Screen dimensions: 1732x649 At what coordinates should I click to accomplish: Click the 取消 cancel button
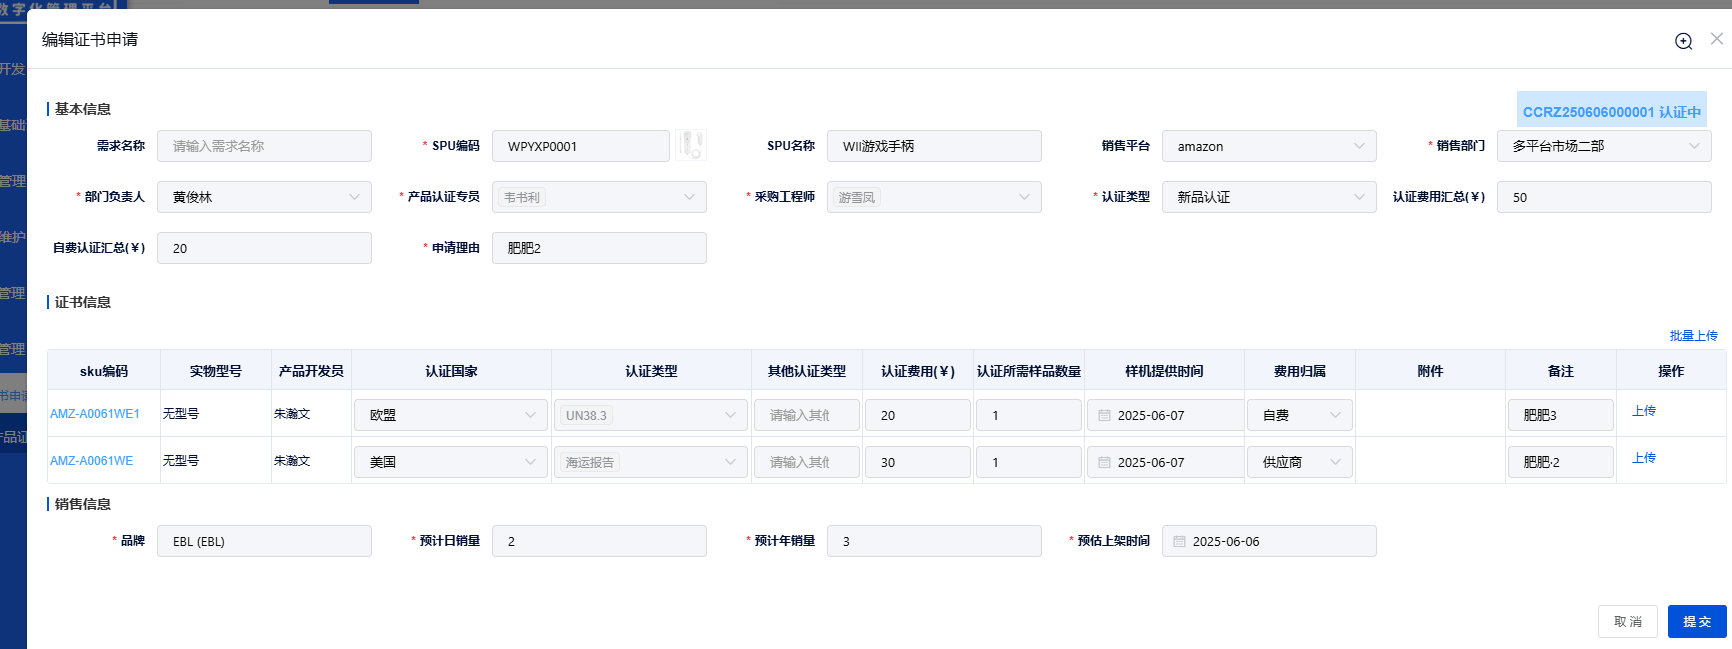1627,621
